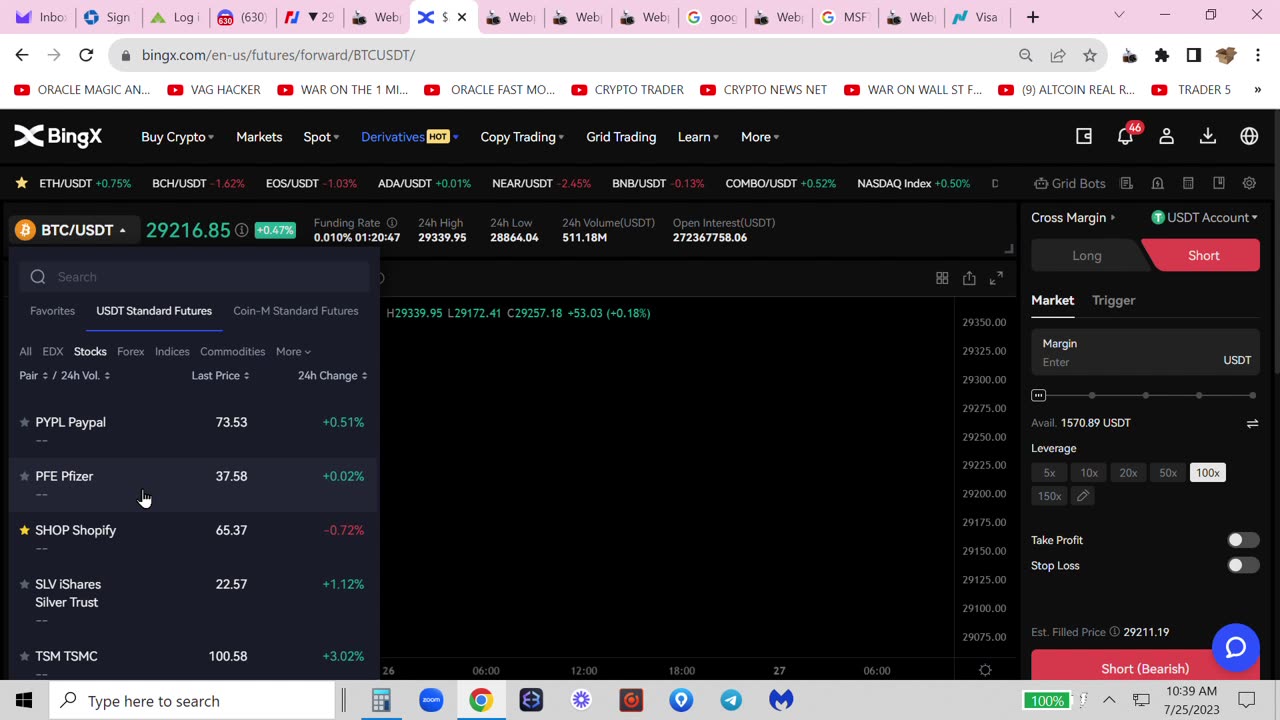This screenshot has height=720, width=1280.
Task: Enable the Stop Loss switch
Action: 1243,565
